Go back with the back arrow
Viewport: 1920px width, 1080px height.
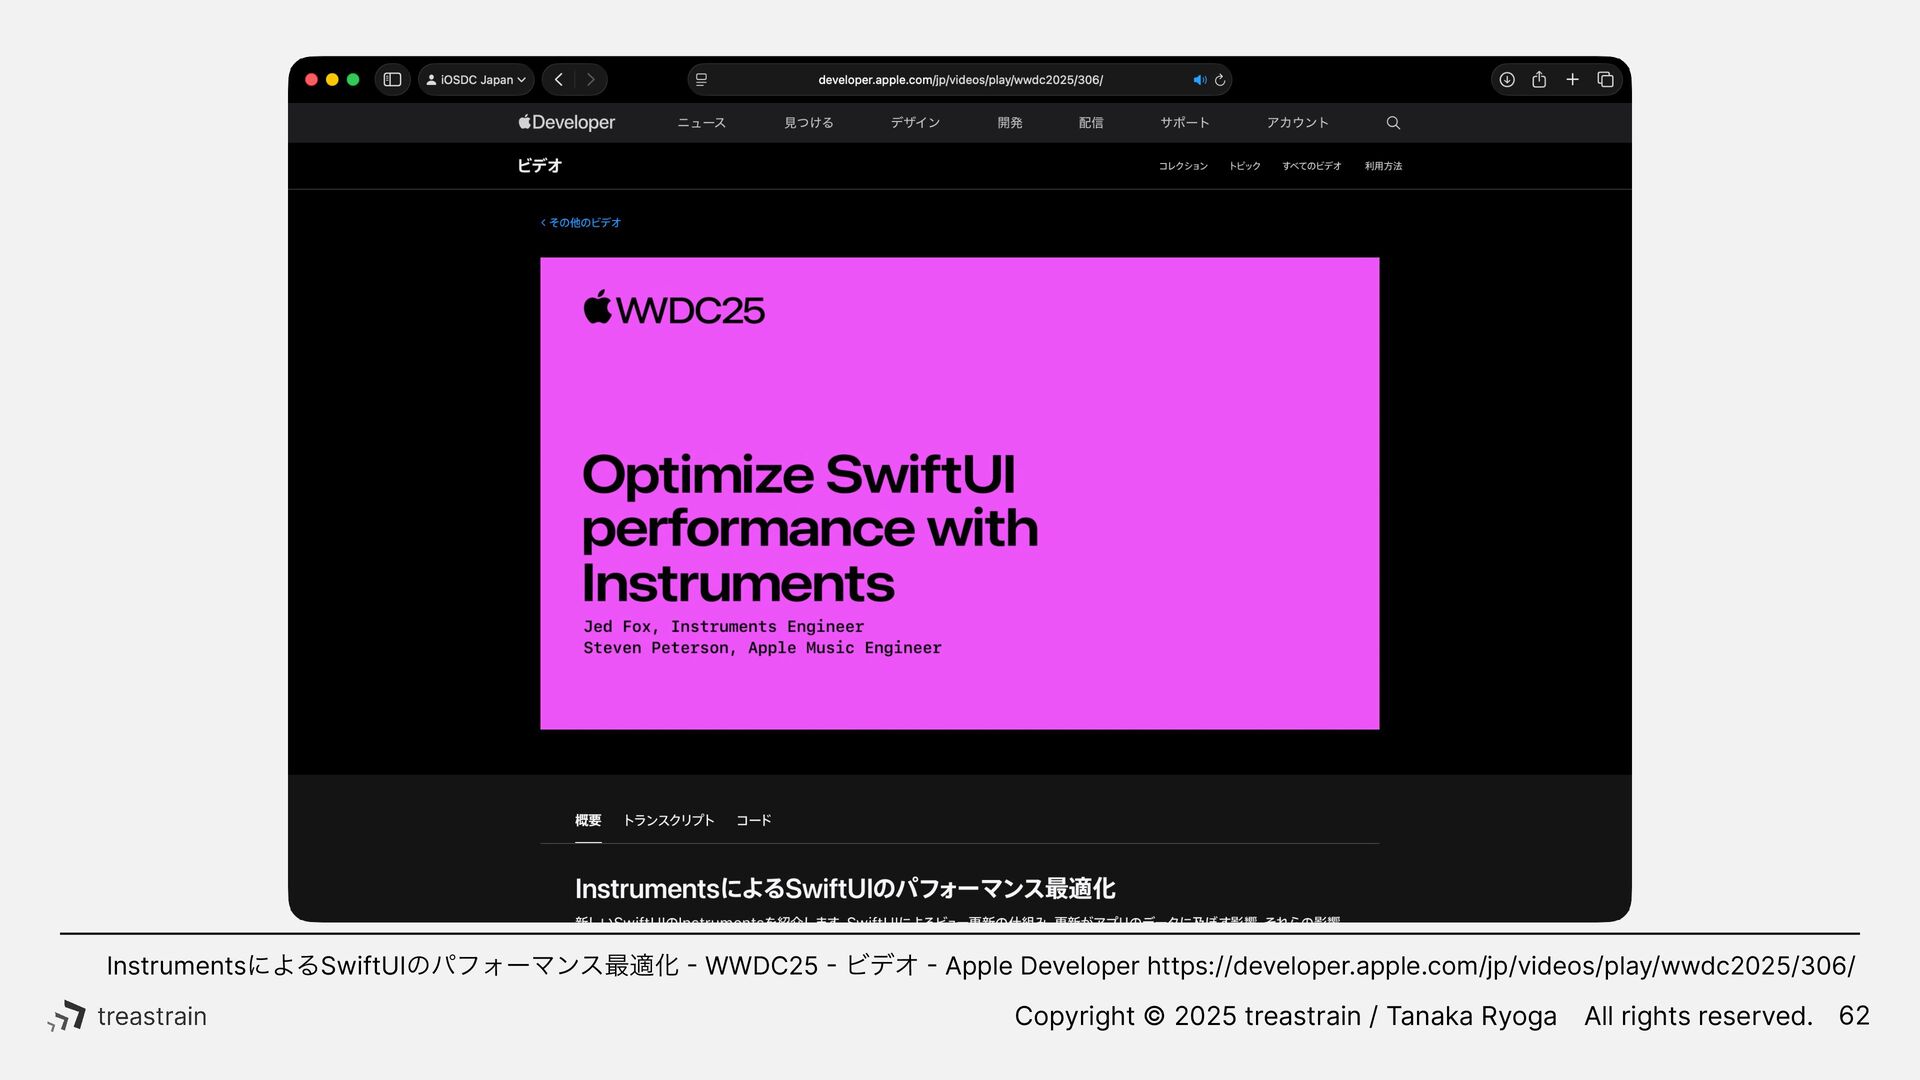click(x=559, y=80)
